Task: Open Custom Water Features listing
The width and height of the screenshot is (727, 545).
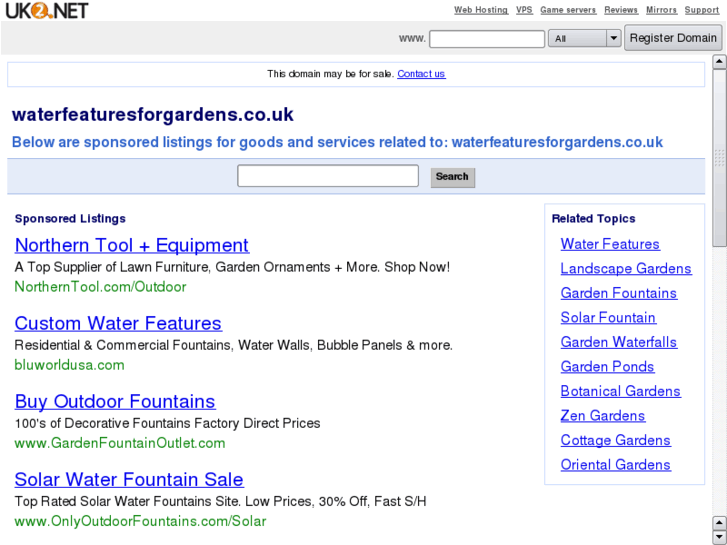Action: pyautogui.click(x=118, y=323)
